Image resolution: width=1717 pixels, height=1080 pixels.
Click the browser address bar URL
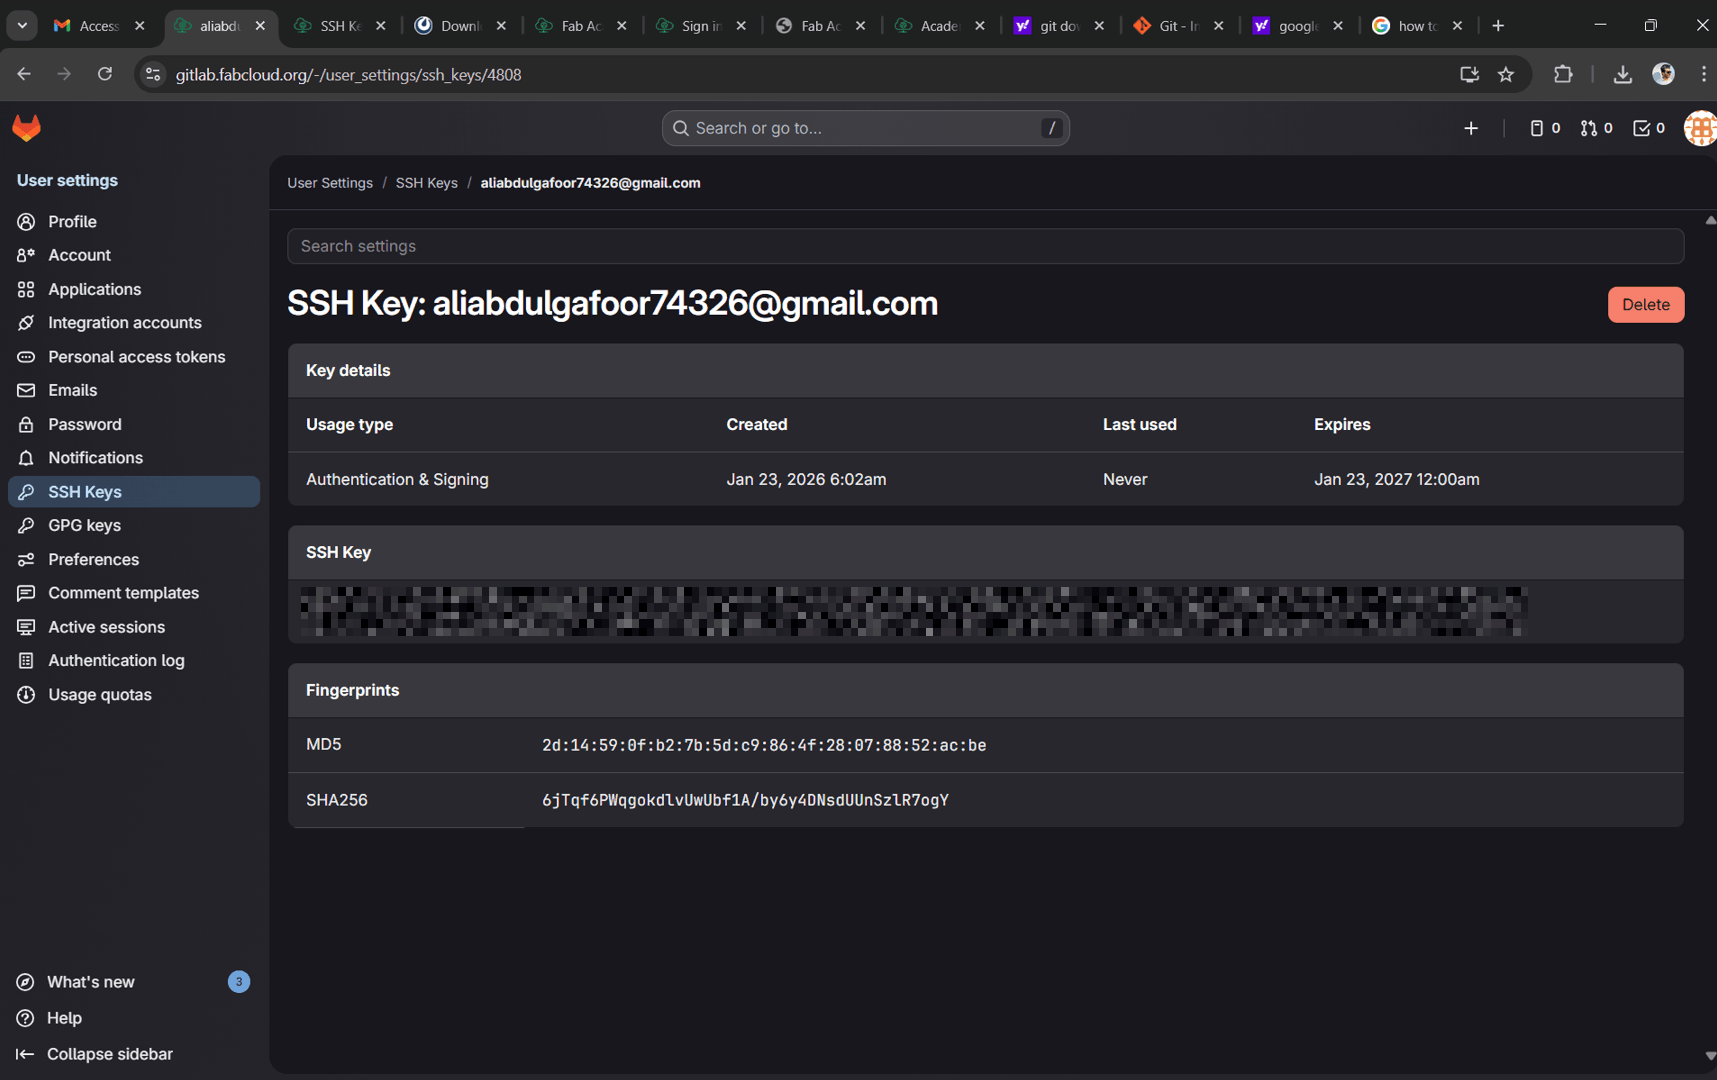click(348, 75)
